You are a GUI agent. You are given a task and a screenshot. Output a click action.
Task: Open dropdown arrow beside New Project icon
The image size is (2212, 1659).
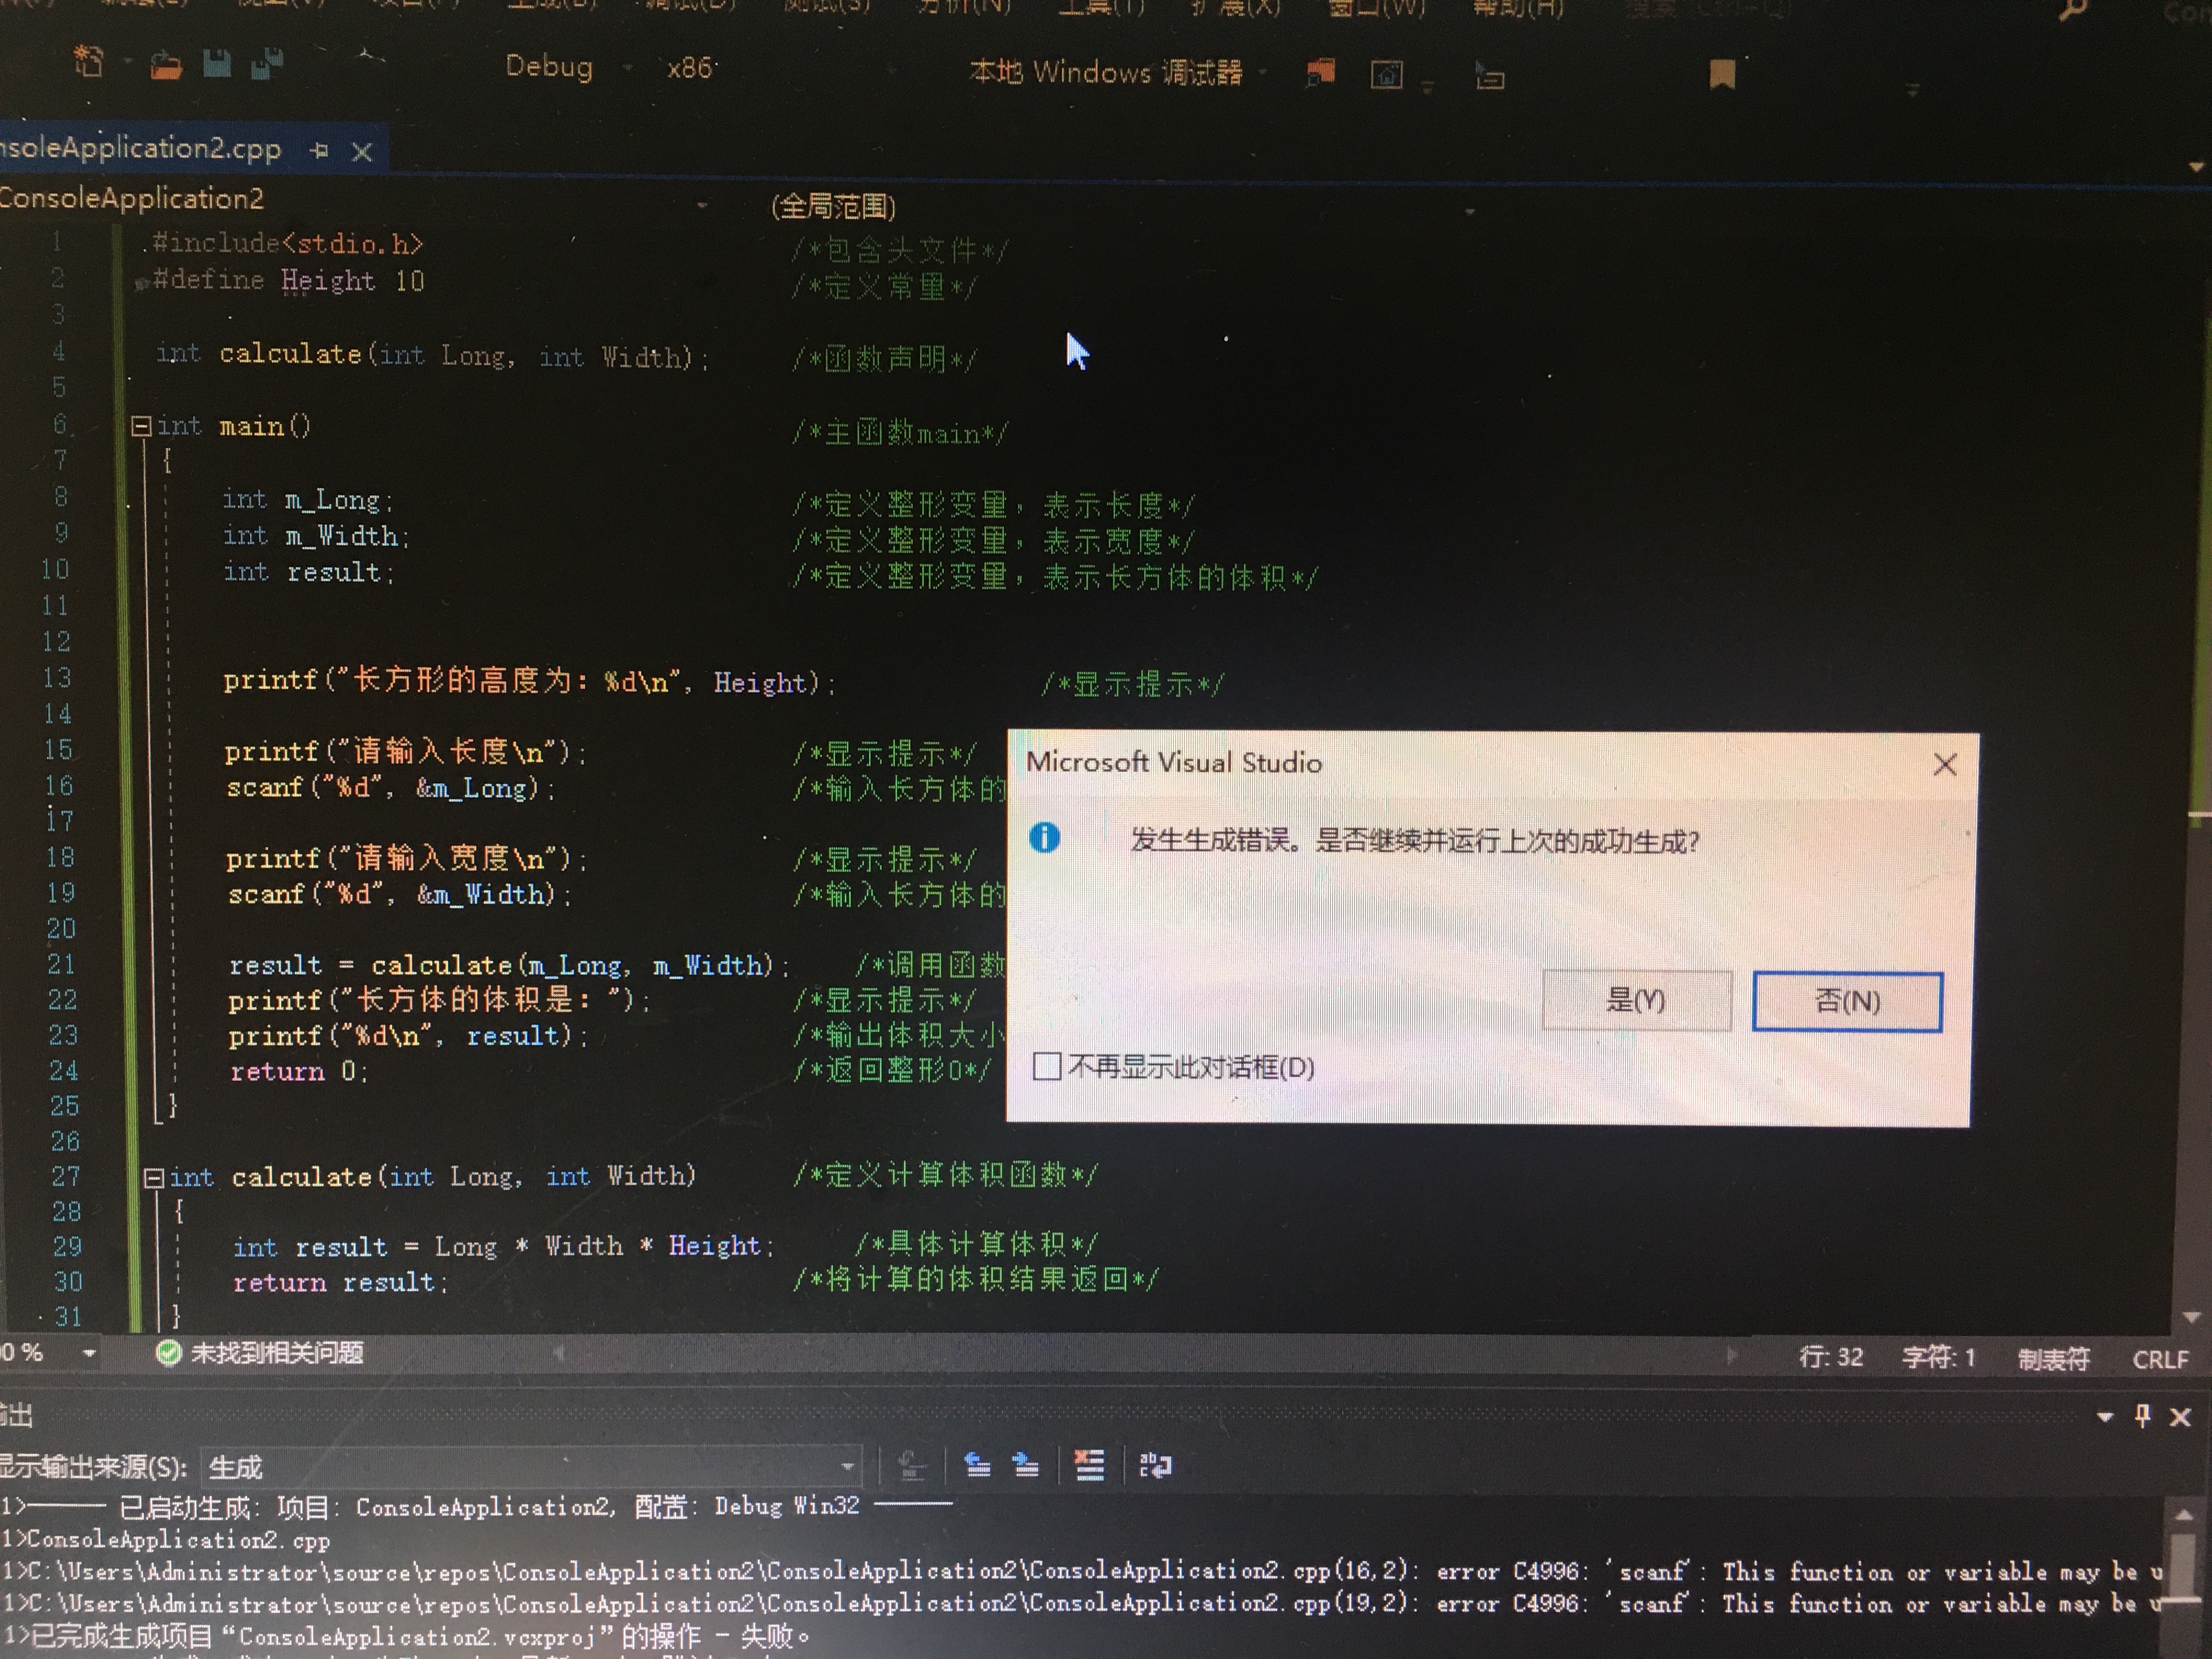pyautogui.click(x=127, y=62)
